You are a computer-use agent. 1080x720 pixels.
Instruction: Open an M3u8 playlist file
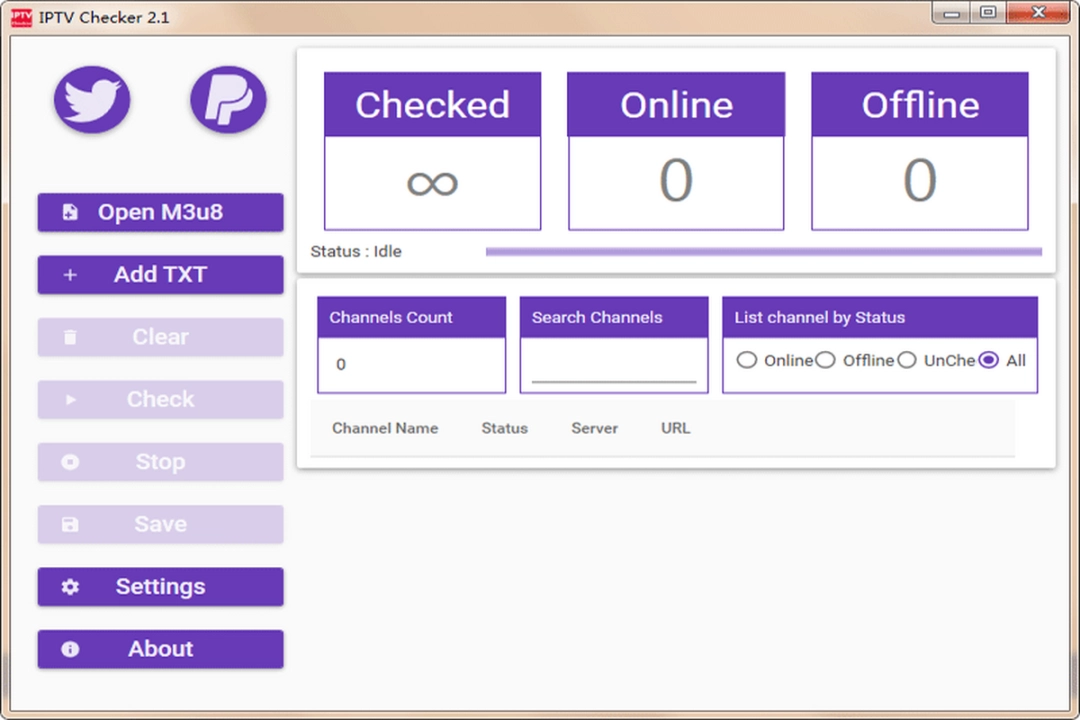(160, 212)
